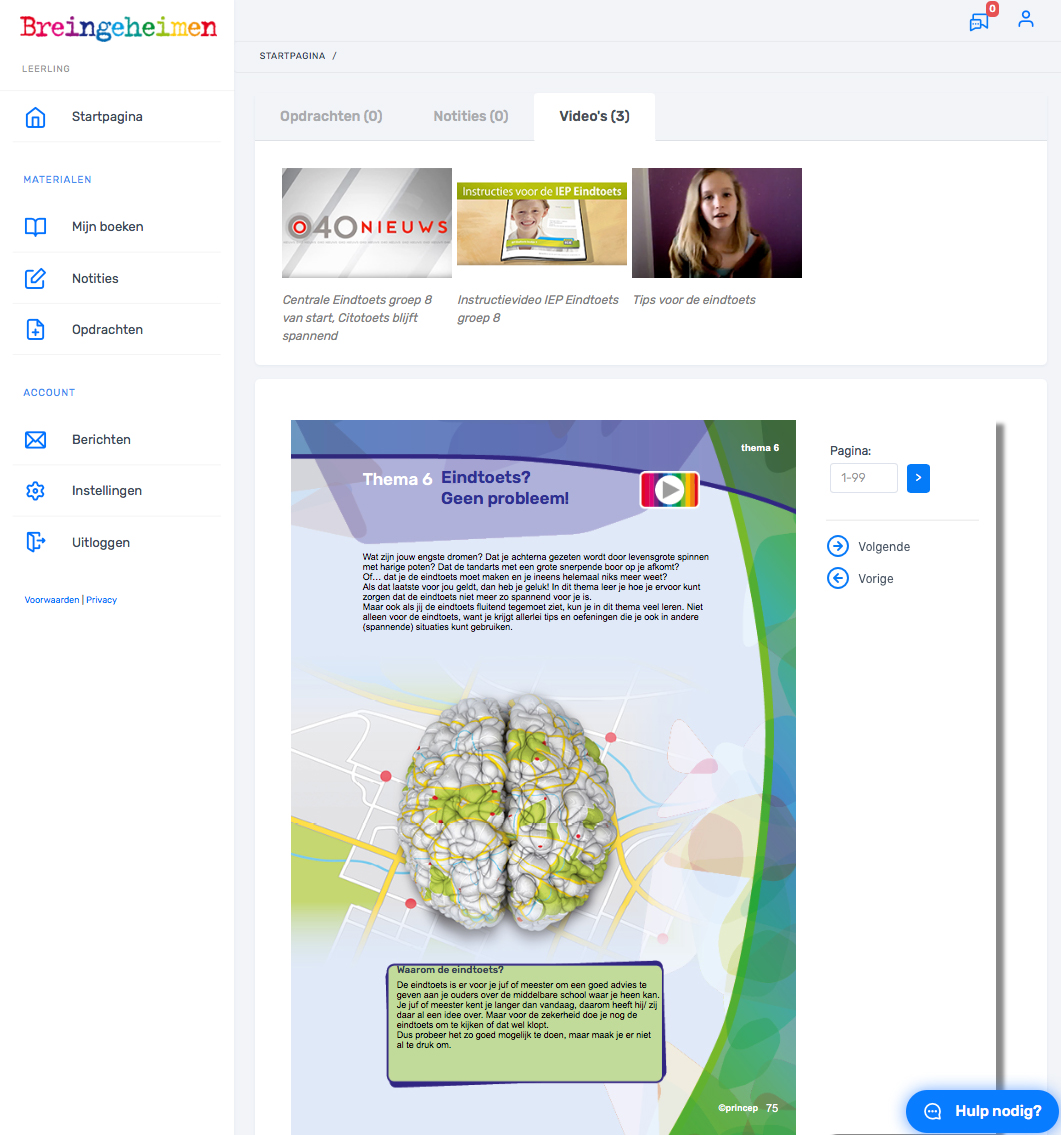Open the 040 Nieuws video thumbnail

point(367,223)
